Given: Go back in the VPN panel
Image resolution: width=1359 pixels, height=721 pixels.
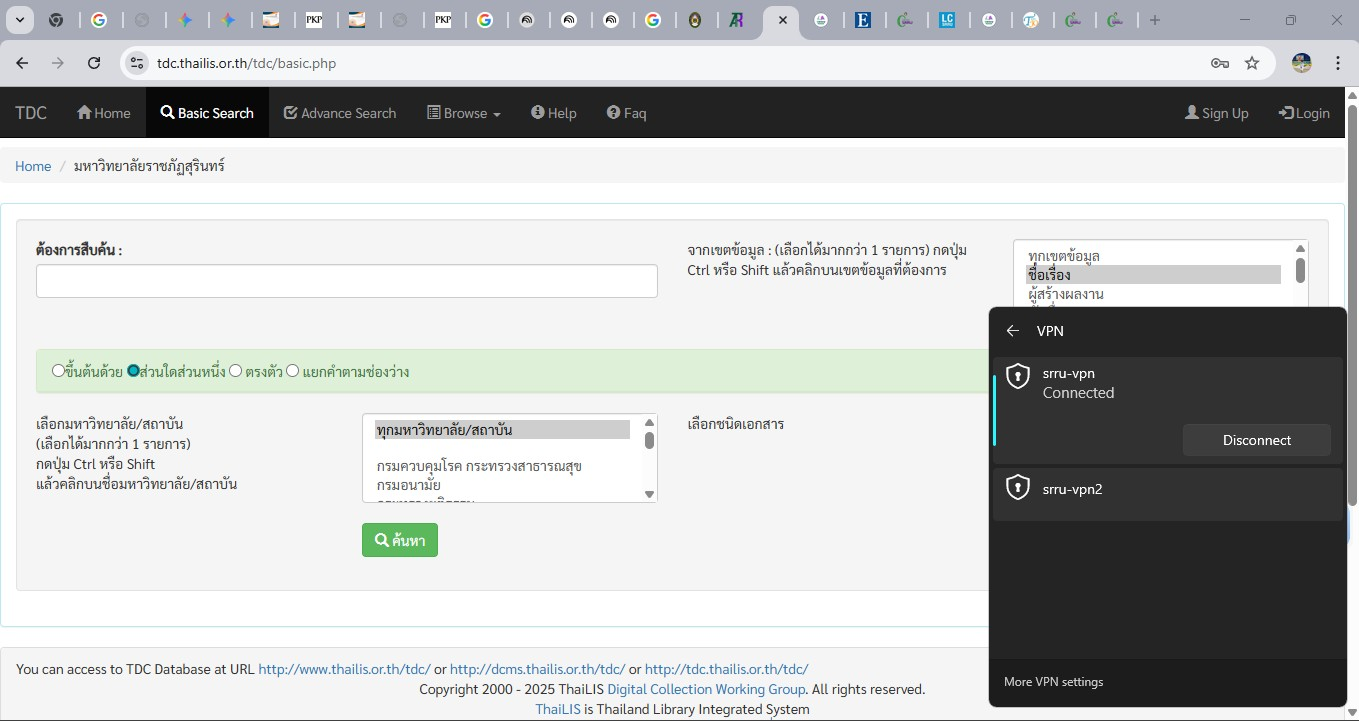Looking at the screenshot, I should pyautogui.click(x=1013, y=331).
